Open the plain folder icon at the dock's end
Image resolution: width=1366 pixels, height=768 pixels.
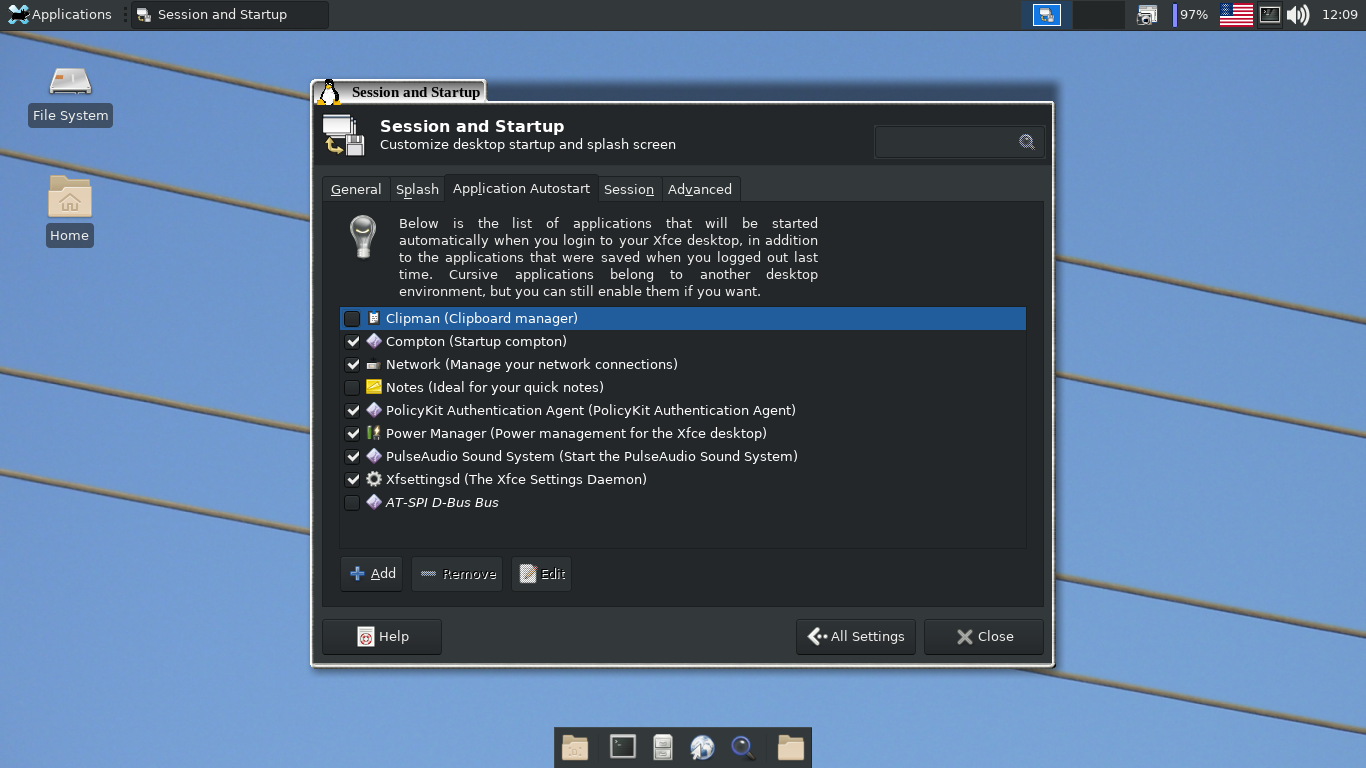coord(791,747)
